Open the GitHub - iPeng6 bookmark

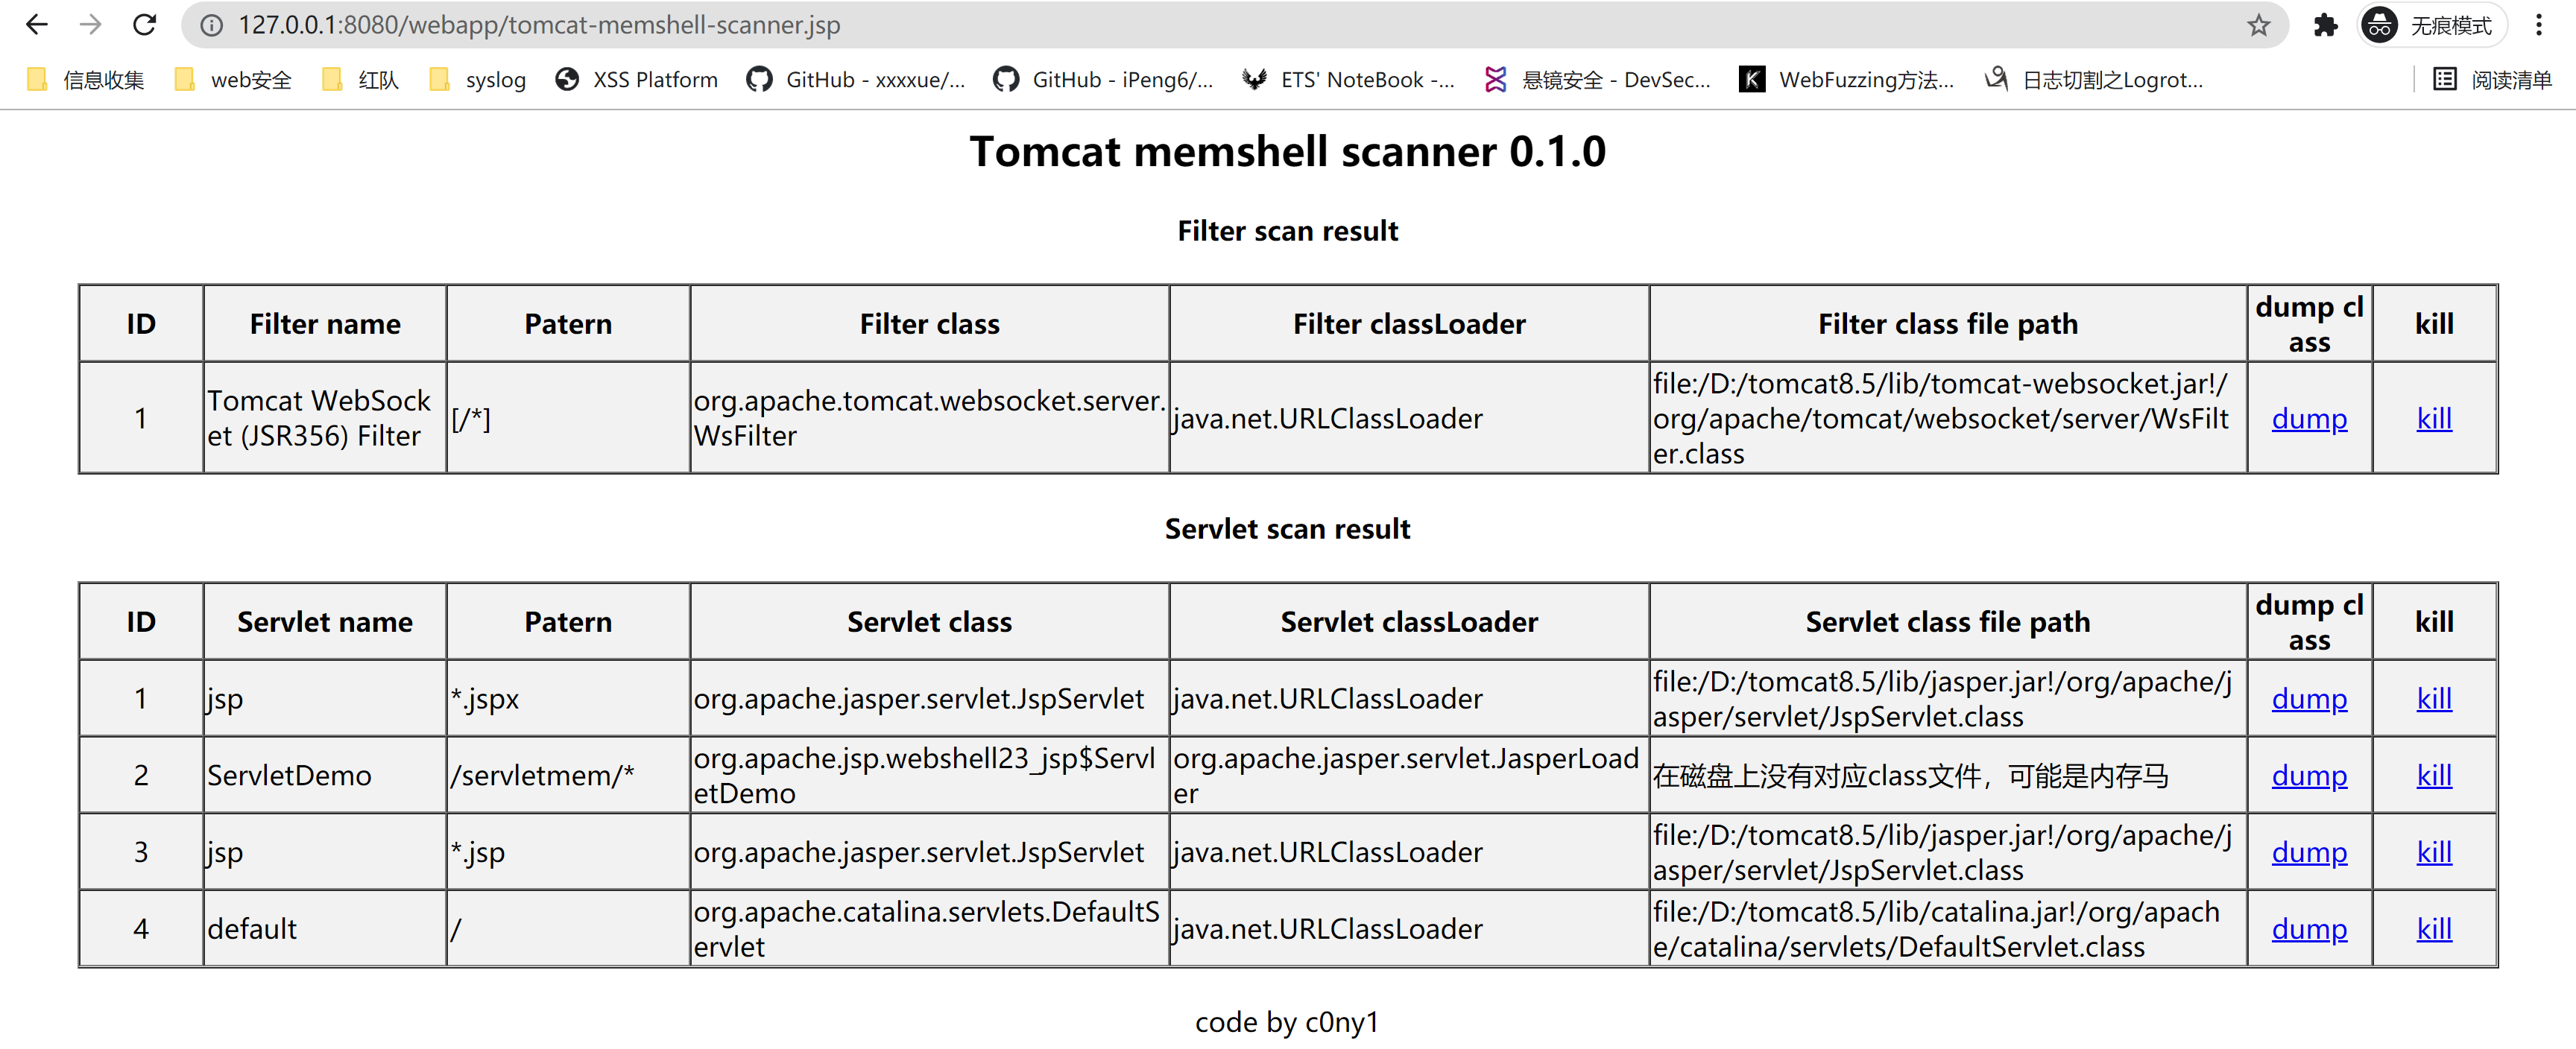(1104, 80)
